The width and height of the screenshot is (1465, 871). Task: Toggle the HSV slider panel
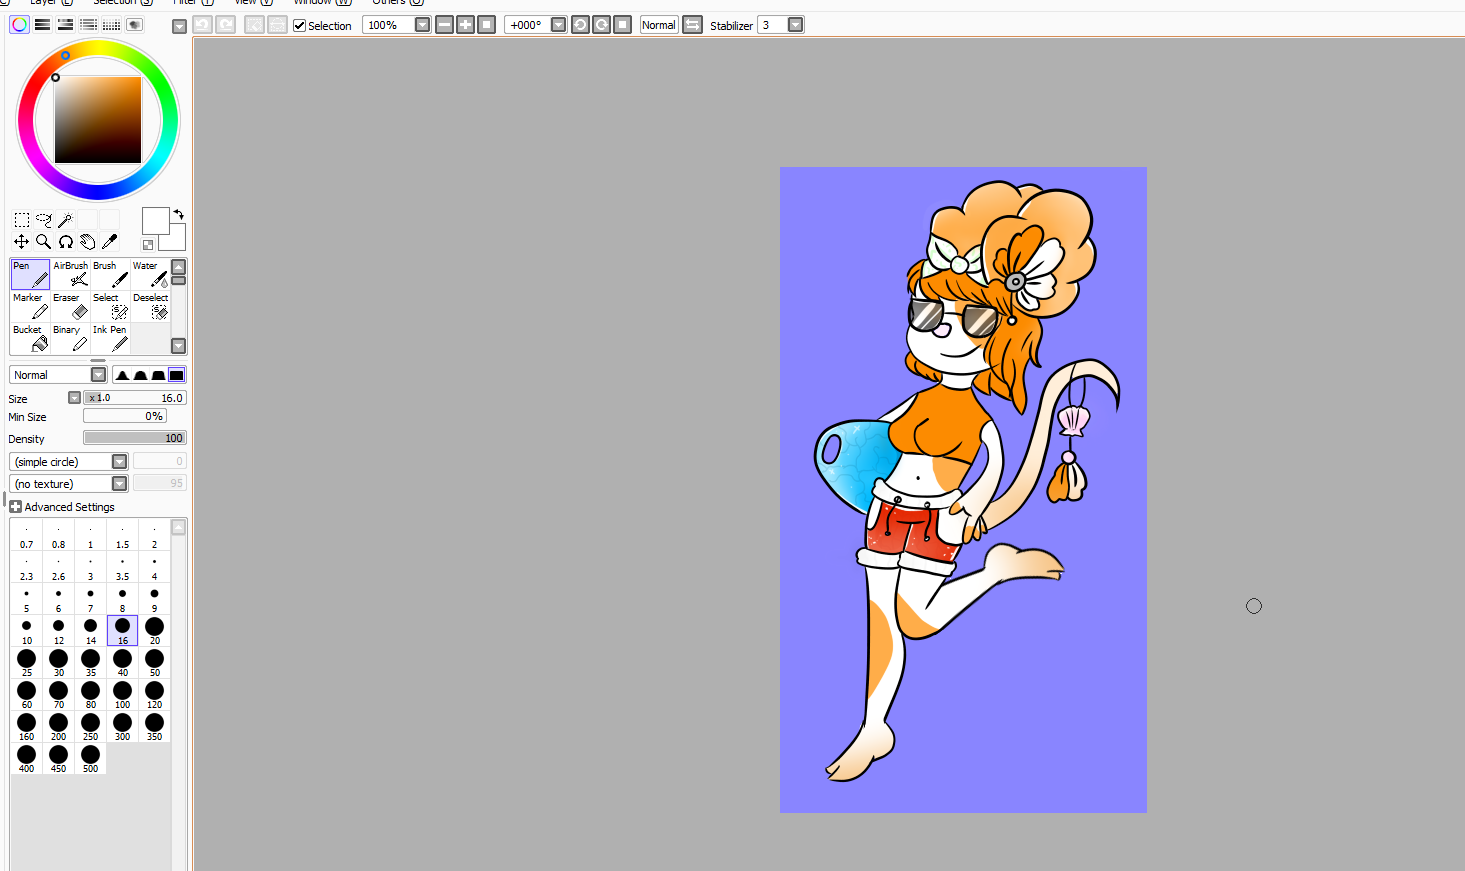click(65, 25)
